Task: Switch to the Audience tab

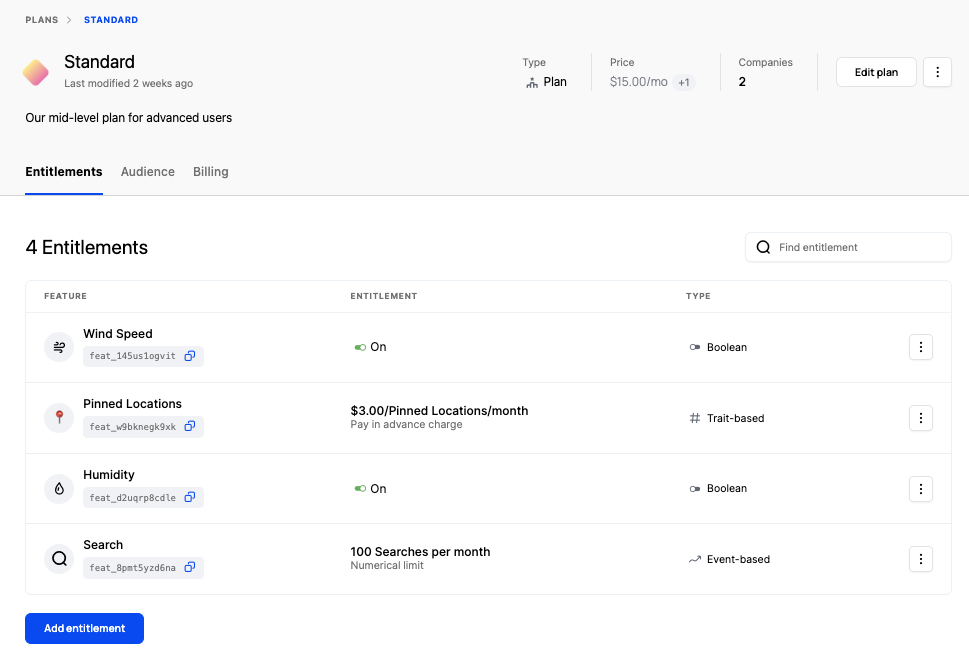Action: pos(148,172)
